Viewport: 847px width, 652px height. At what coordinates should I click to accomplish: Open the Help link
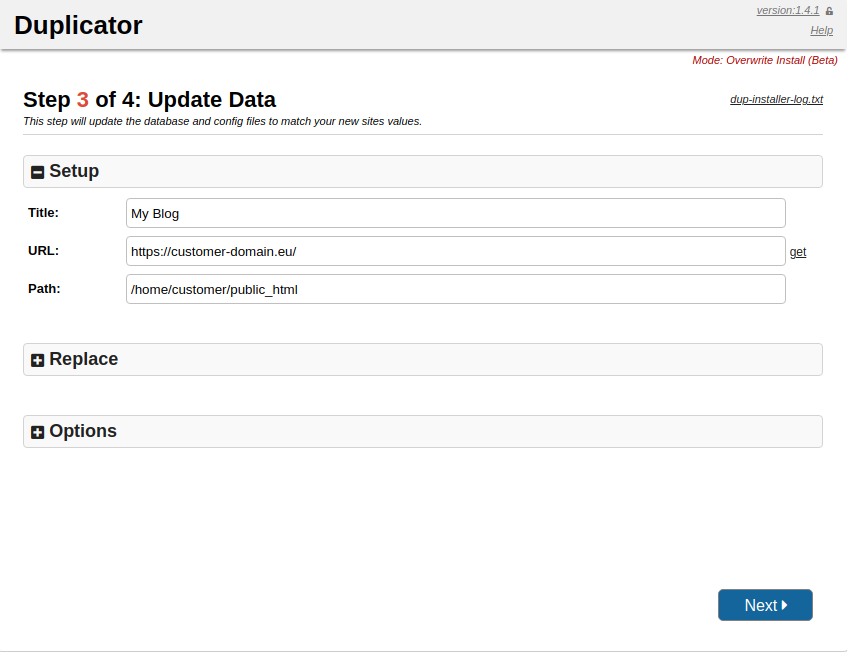pyautogui.click(x=821, y=30)
